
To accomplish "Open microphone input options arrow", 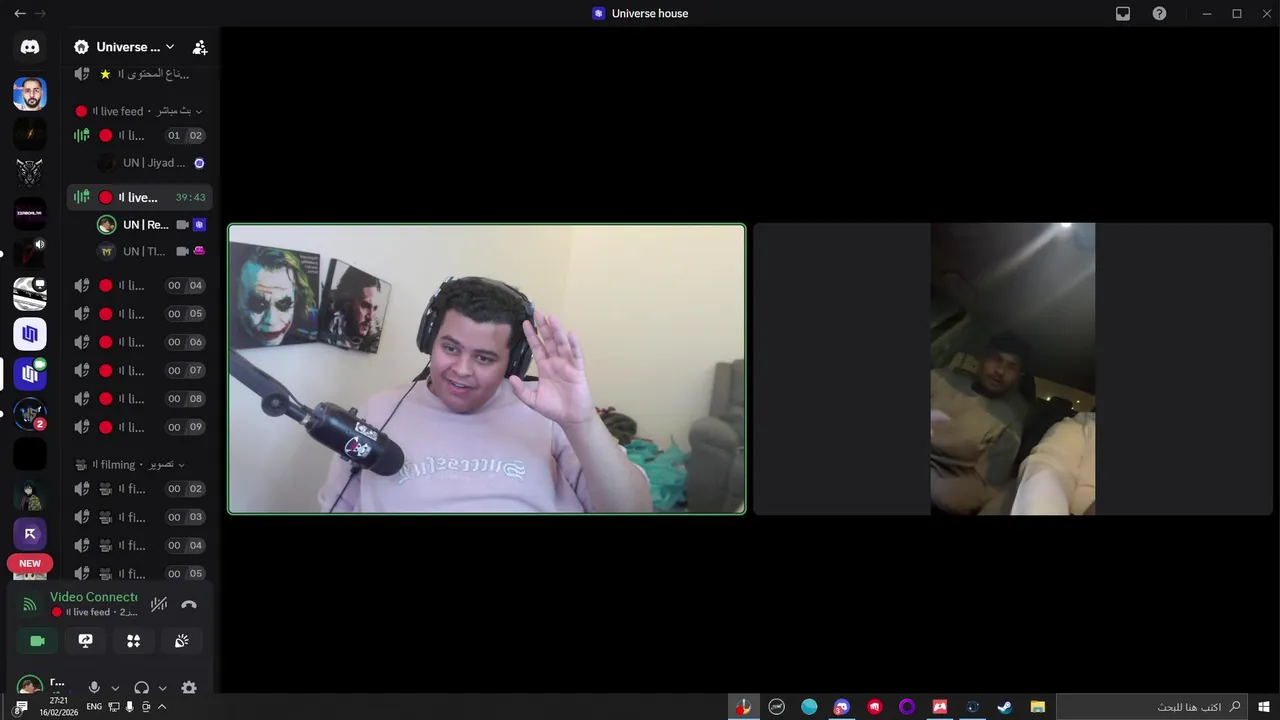I will (115, 688).
